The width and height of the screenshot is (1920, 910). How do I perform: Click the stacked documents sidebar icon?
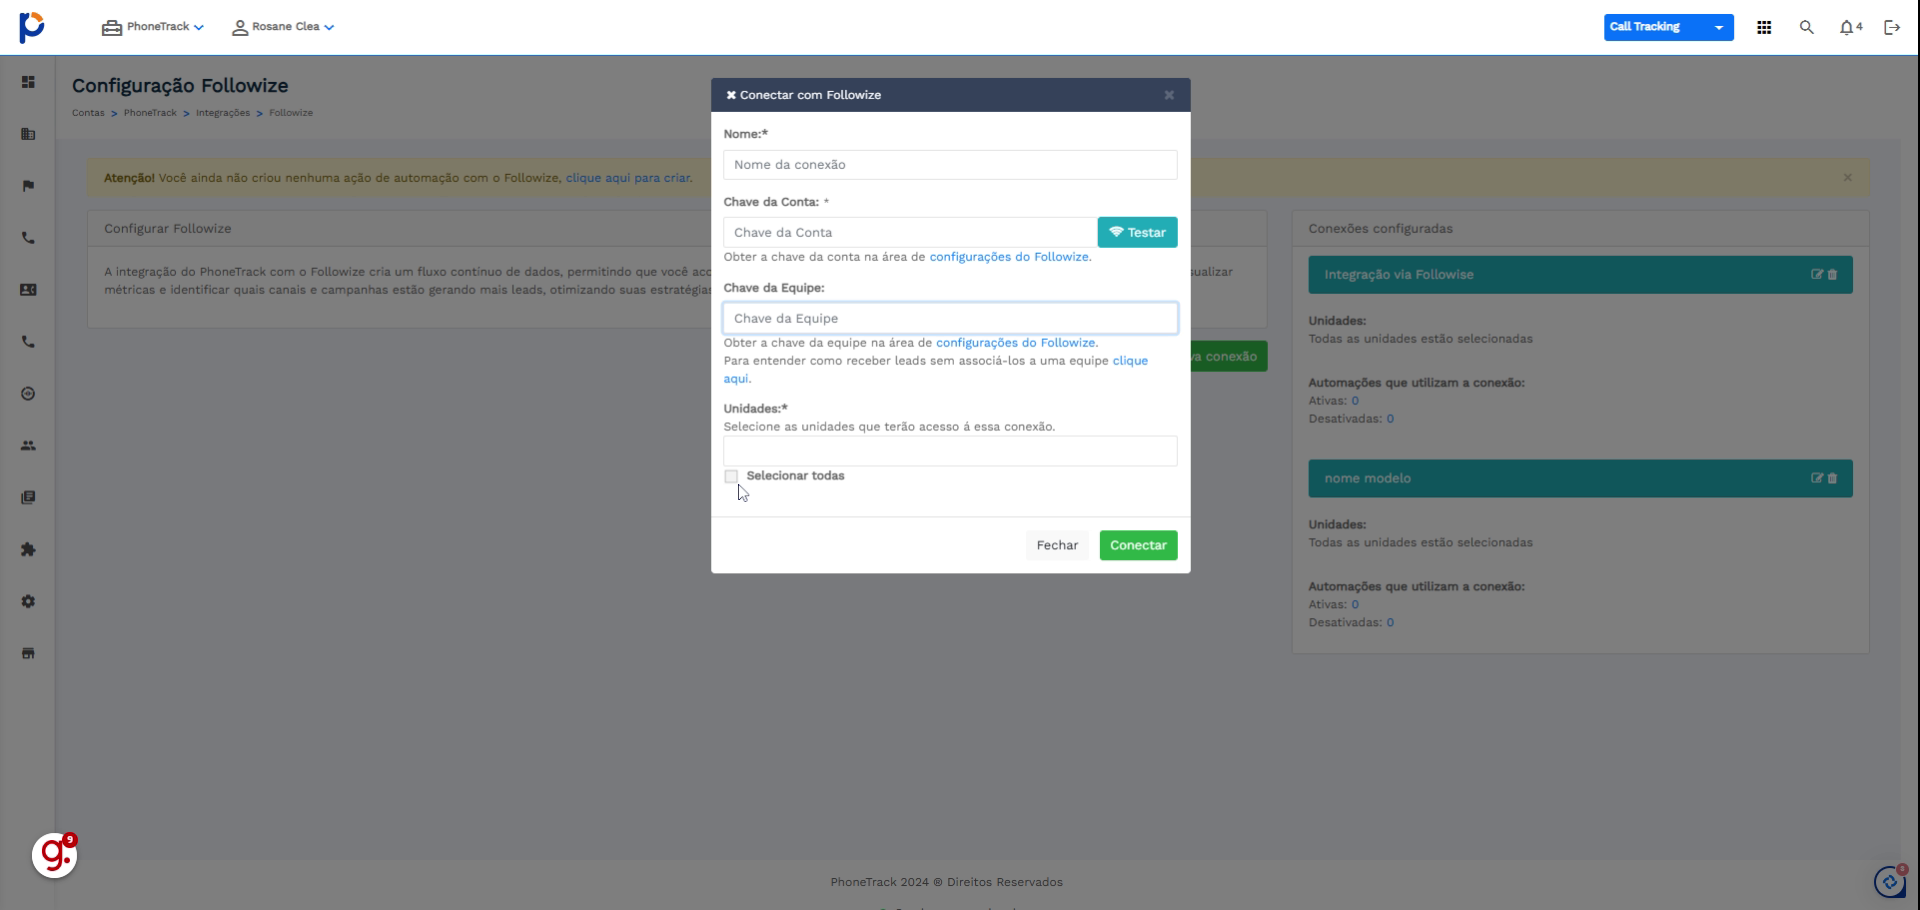(x=28, y=498)
